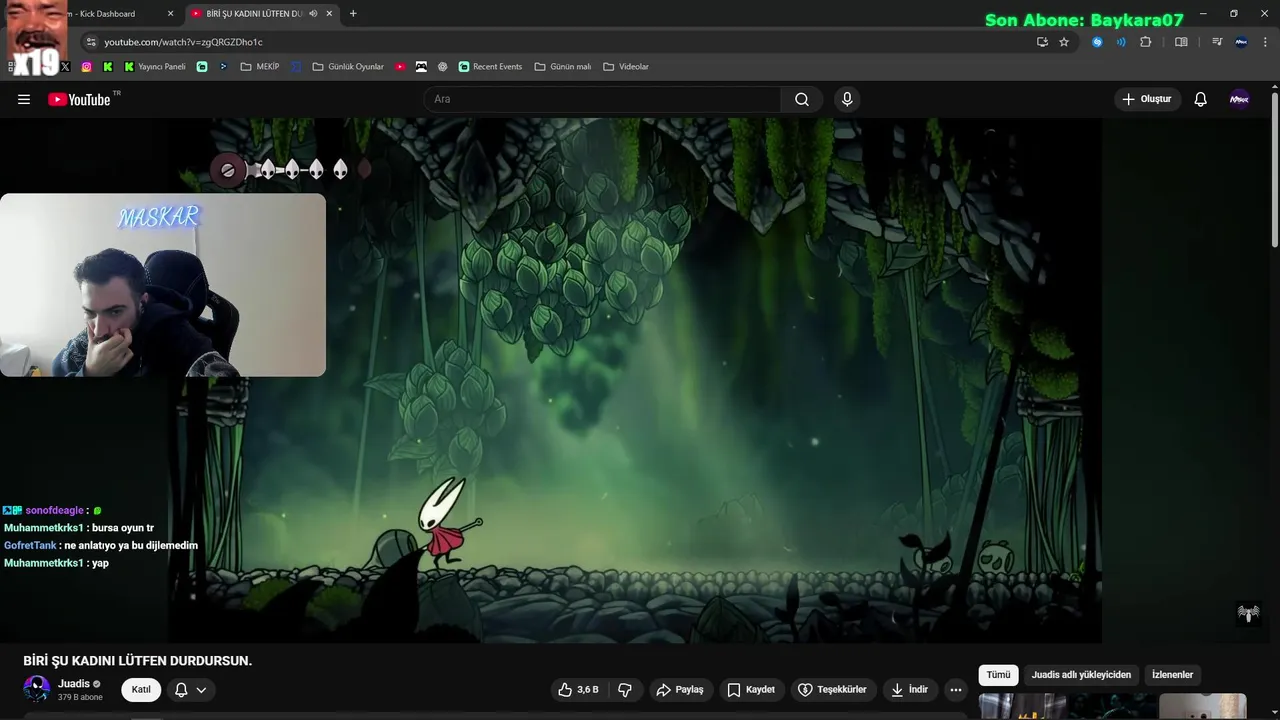Click the YouTube search magnifier button
1280x720 pixels.
click(802, 99)
